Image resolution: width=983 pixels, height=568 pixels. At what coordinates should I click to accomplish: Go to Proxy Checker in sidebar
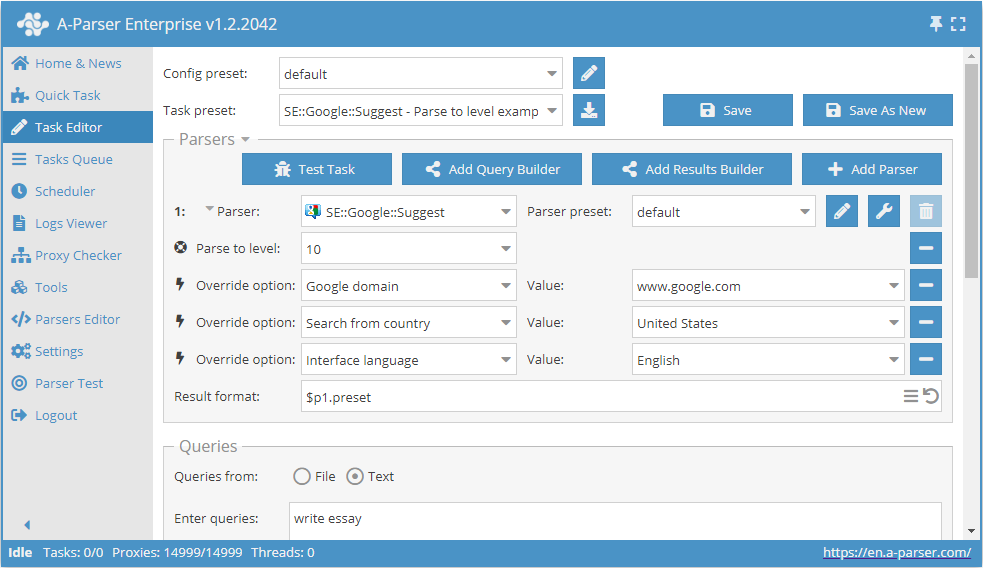78,255
